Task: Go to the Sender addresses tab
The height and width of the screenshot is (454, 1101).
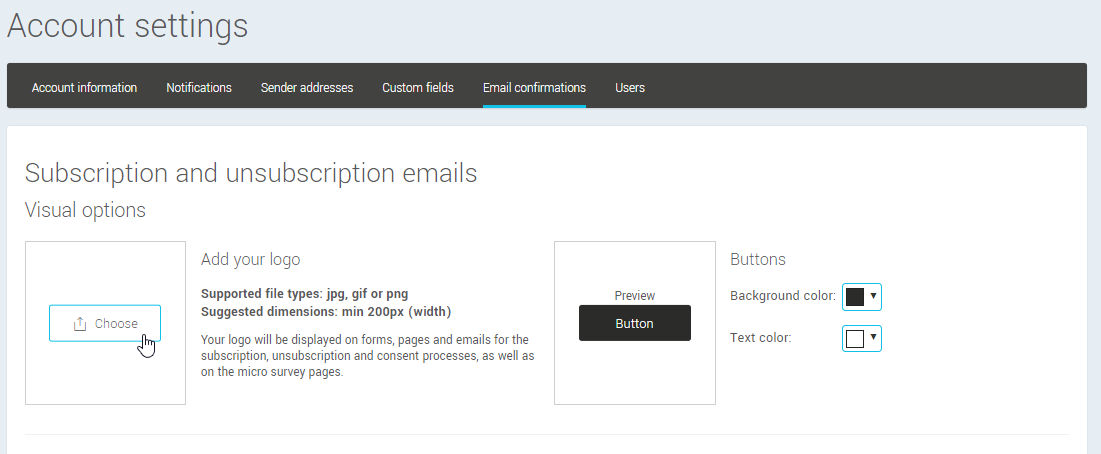Action: click(x=307, y=88)
